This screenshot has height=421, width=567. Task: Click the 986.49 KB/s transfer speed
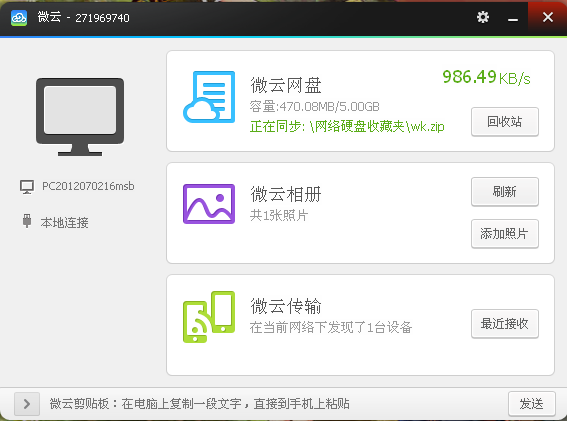coord(486,77)
